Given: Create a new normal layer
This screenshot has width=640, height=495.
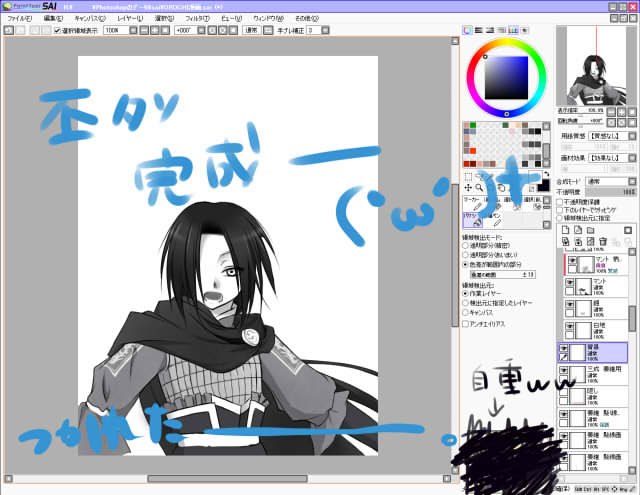Looking at the screenshot, I should (565, 231).
